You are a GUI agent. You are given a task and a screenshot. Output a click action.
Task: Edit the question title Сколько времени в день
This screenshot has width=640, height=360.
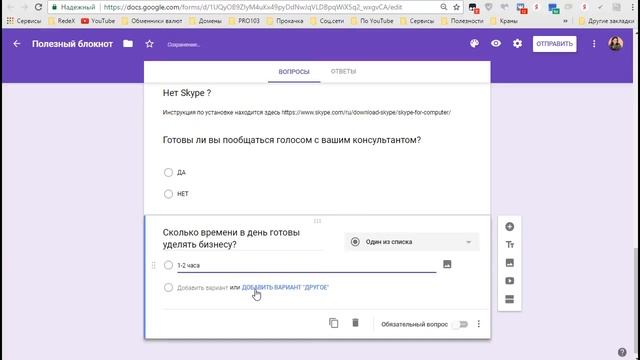coord(242,238)
